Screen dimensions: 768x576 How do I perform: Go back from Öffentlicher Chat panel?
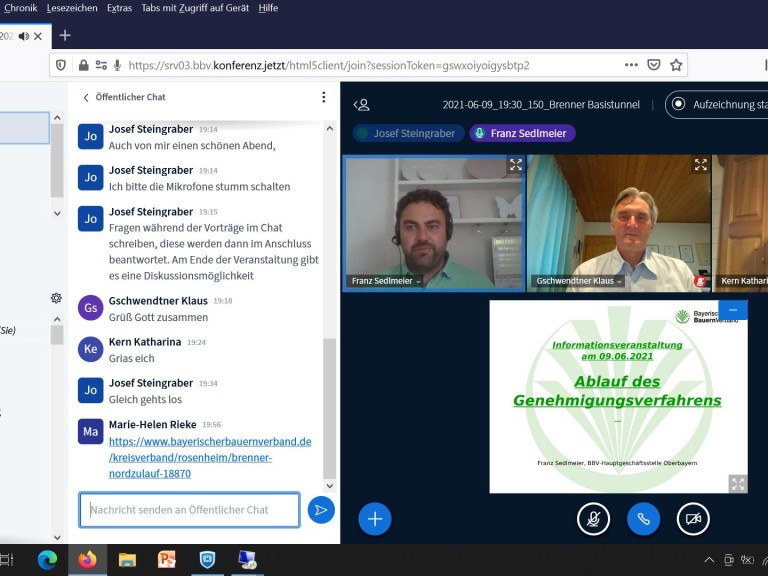[86, 97]
